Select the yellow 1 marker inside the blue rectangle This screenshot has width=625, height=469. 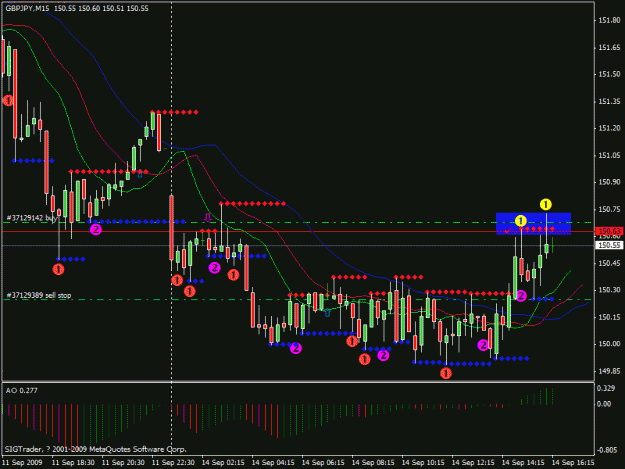pos(521,221)
